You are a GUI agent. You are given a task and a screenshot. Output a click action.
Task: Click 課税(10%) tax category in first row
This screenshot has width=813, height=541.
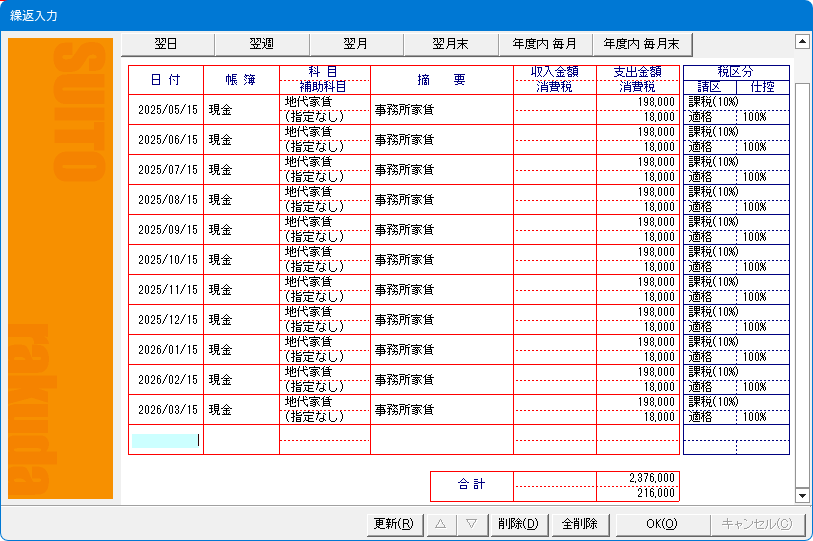[714, 102]
